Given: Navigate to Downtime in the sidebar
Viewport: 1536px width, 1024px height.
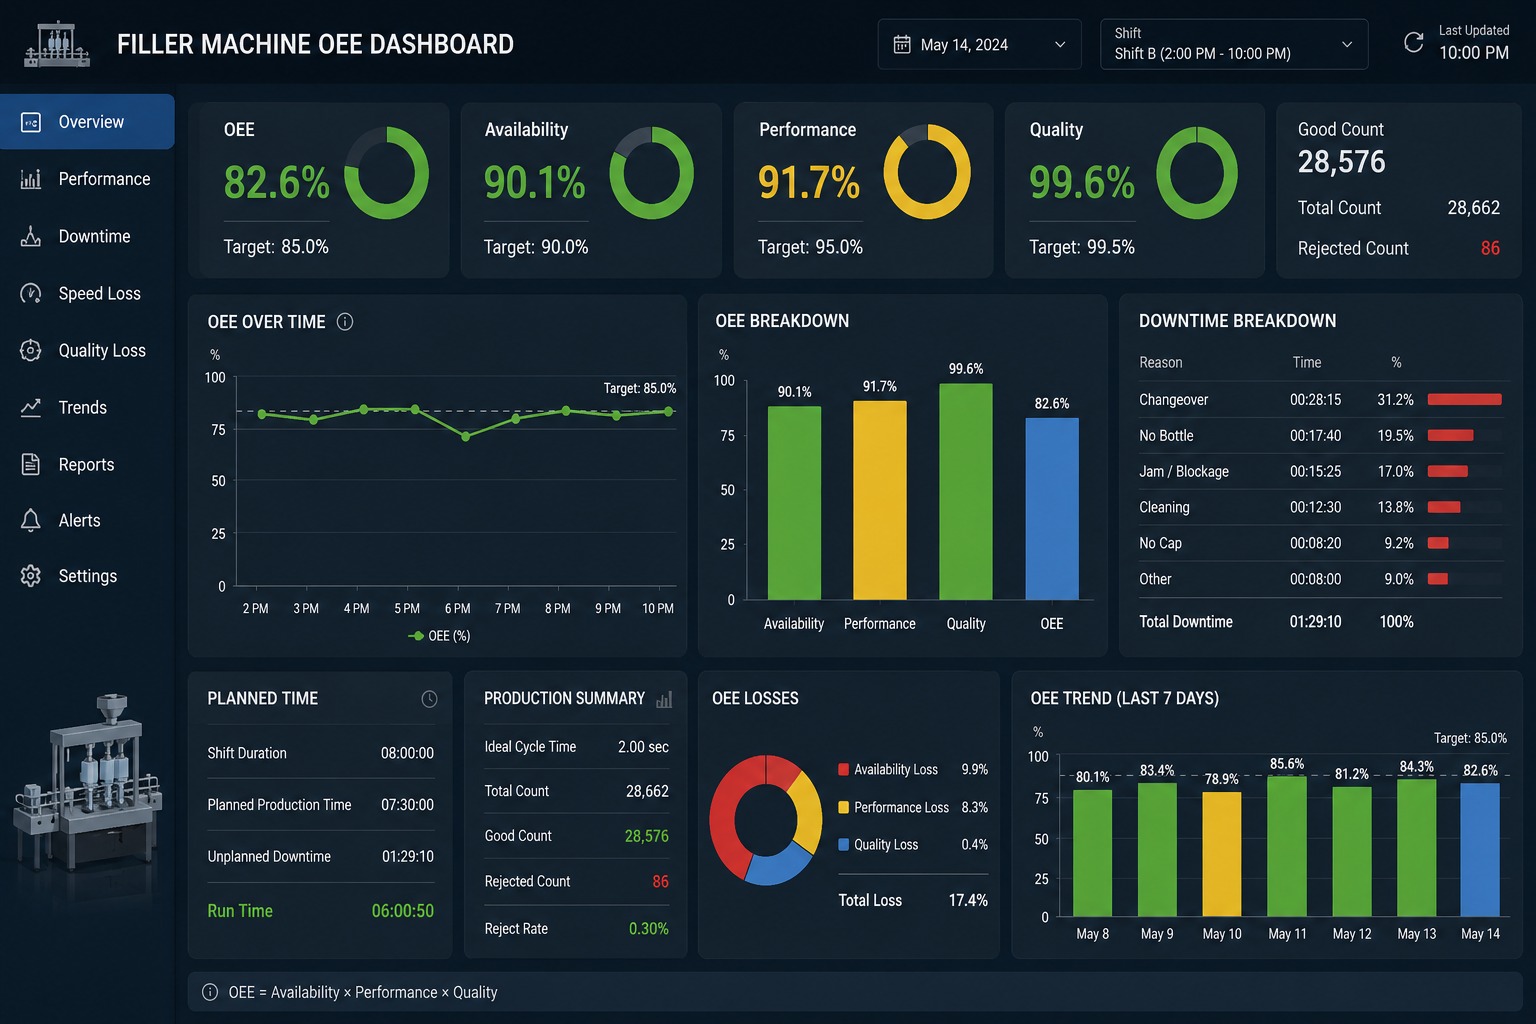Looking at the screenshot, I should [x=87, y=236].
